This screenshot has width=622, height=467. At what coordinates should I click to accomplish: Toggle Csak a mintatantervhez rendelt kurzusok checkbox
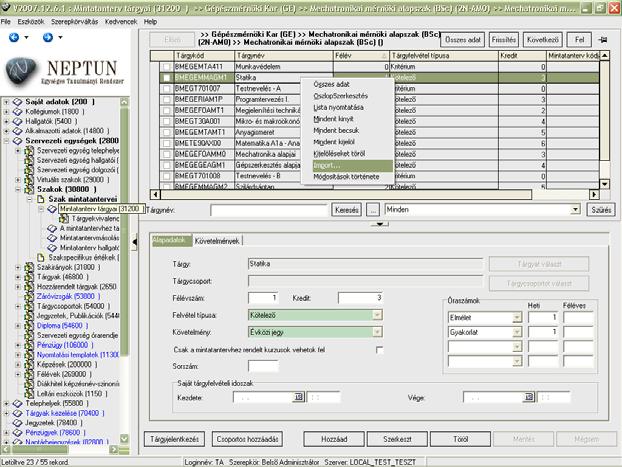[379, 350]
